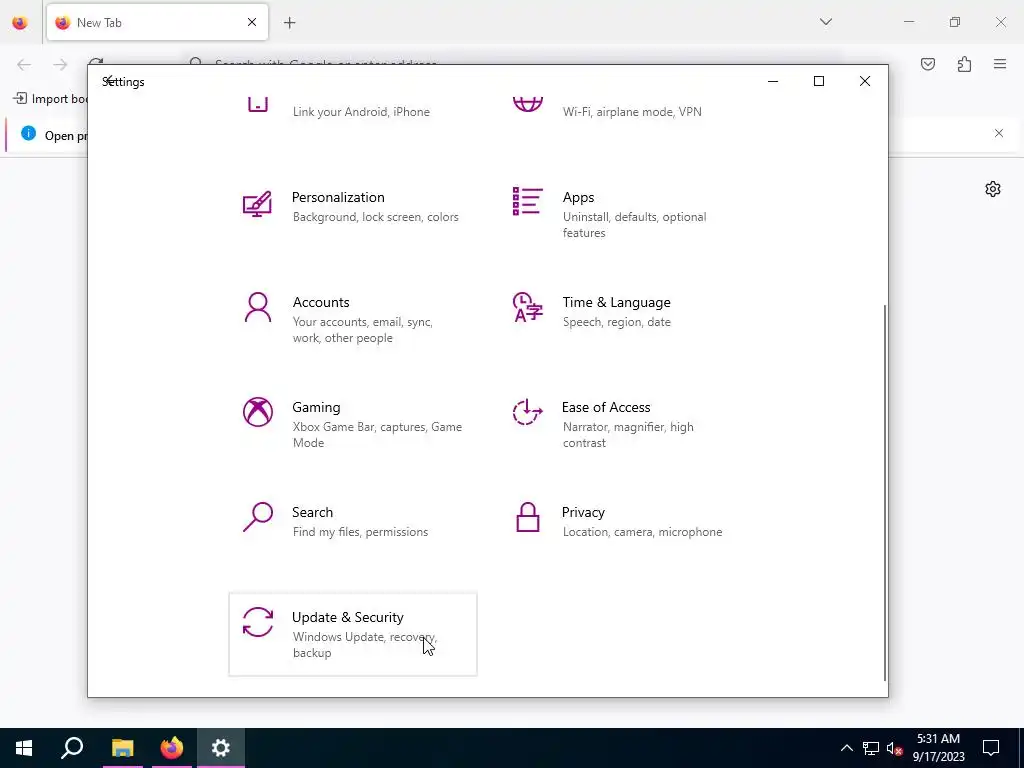
Task: Click the network tray icon
Action: [871, 748]
